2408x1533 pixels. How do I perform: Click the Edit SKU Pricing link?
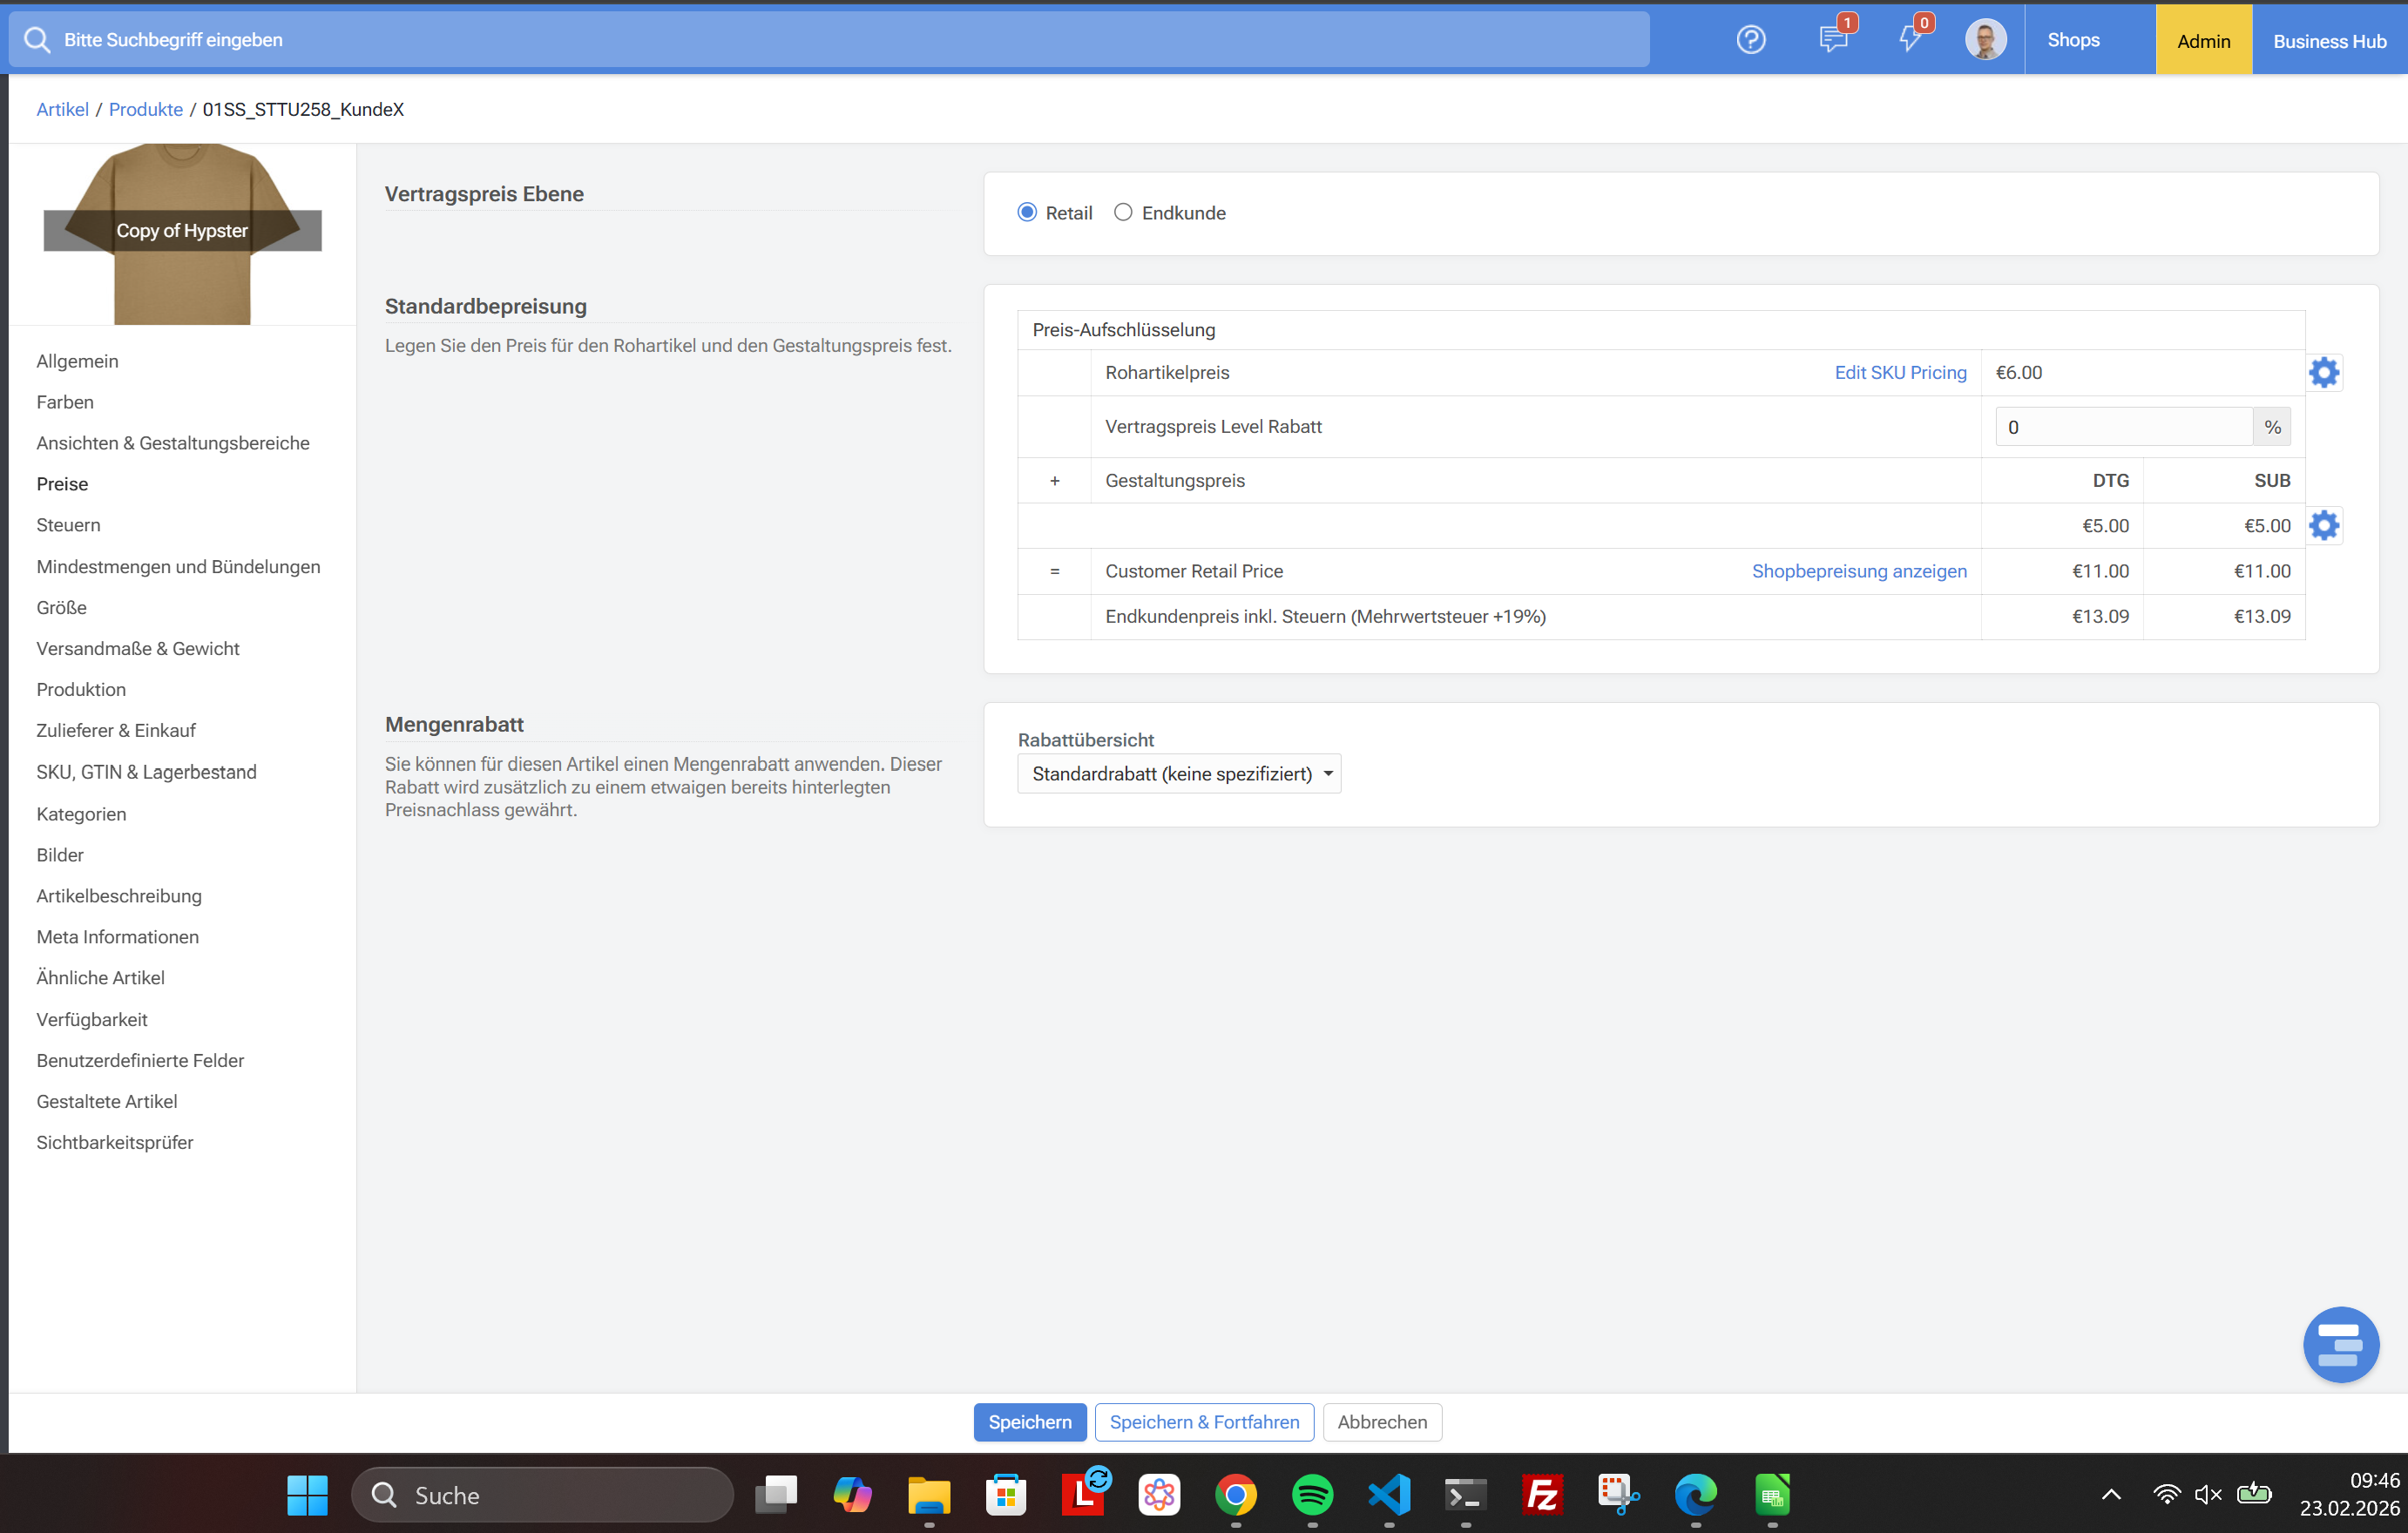(x=1900, y=373)
